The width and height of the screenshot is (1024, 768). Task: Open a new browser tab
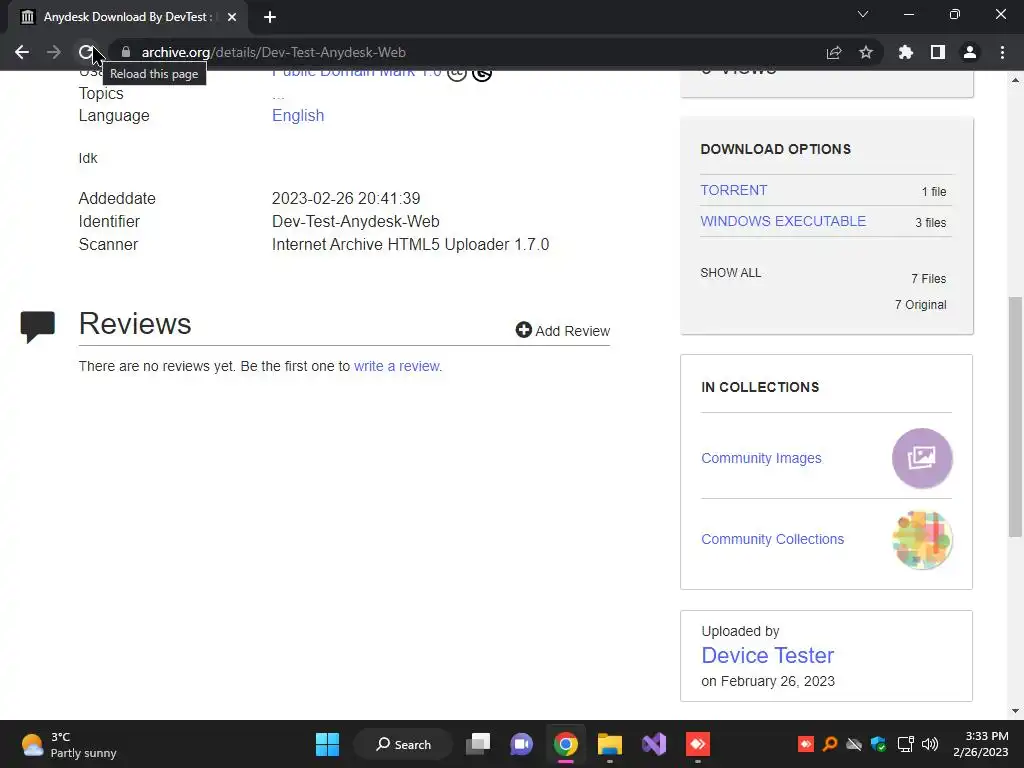click(x=270, y=17)
